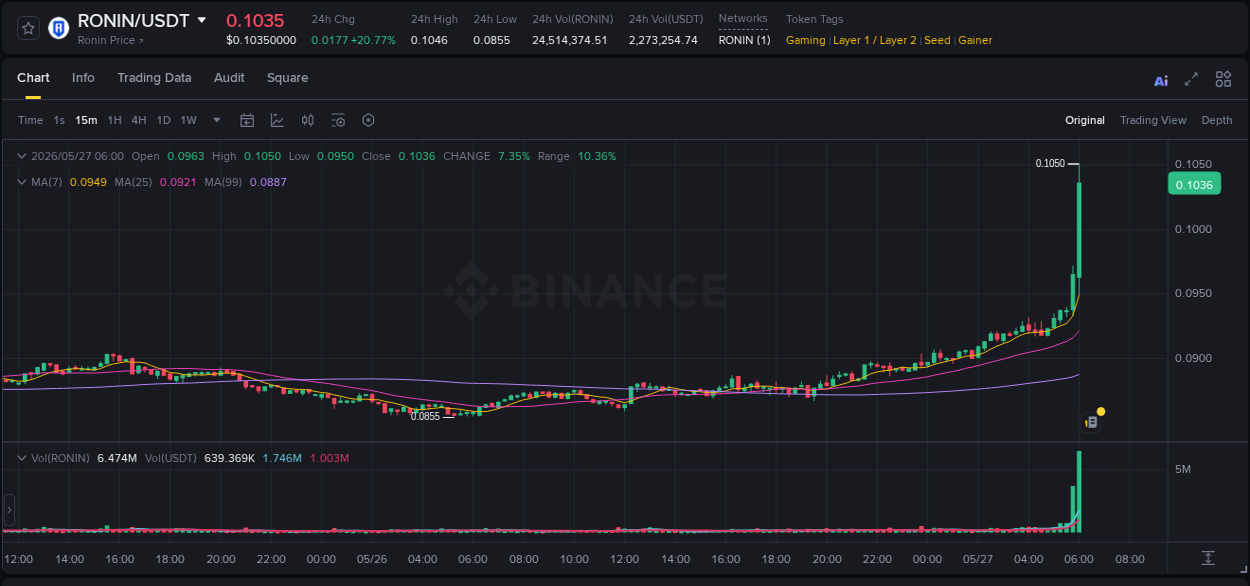
Task: Select the 1H chart interval
Action: coord(114,120)
